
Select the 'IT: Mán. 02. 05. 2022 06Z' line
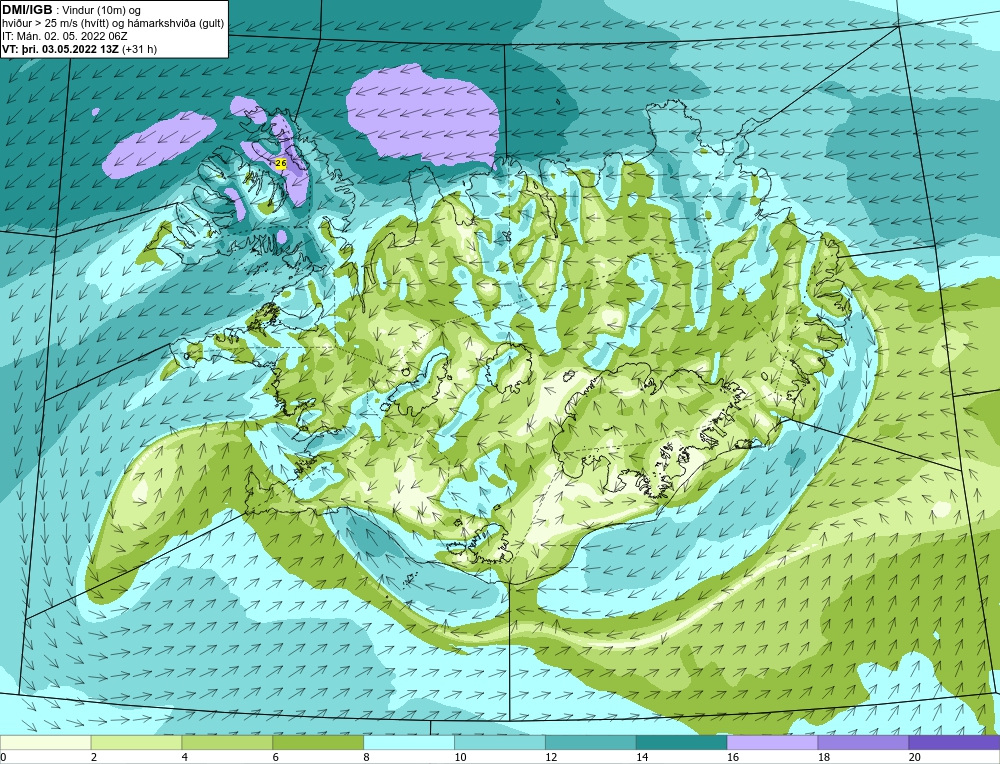pyautogui.click(x=64, y=36)
